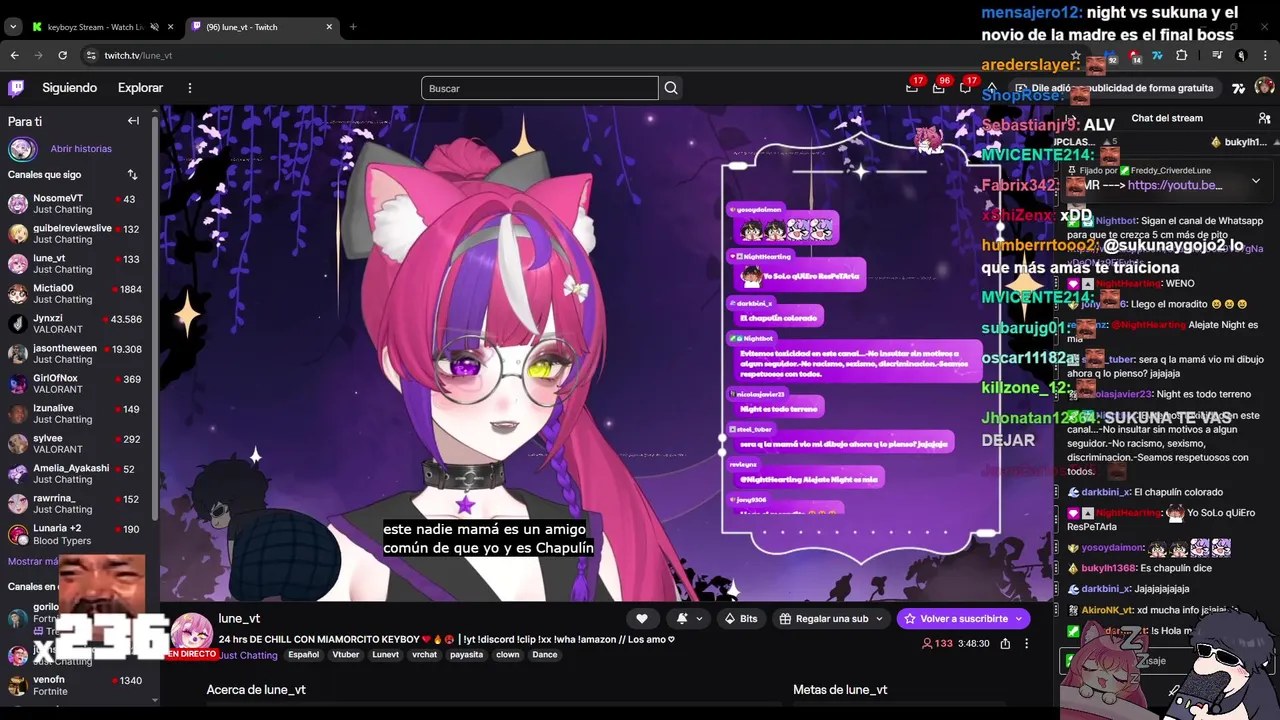Click the Vtuber tag

(346, 655)
